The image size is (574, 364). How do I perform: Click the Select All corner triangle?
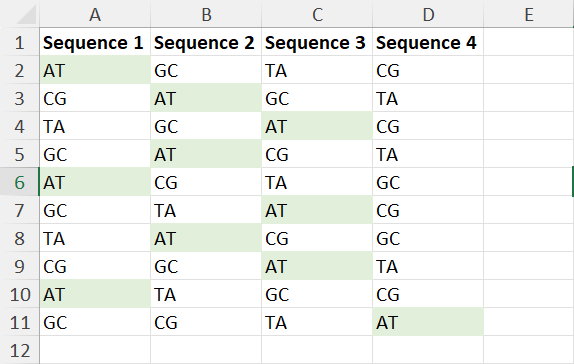pos(26,15)
